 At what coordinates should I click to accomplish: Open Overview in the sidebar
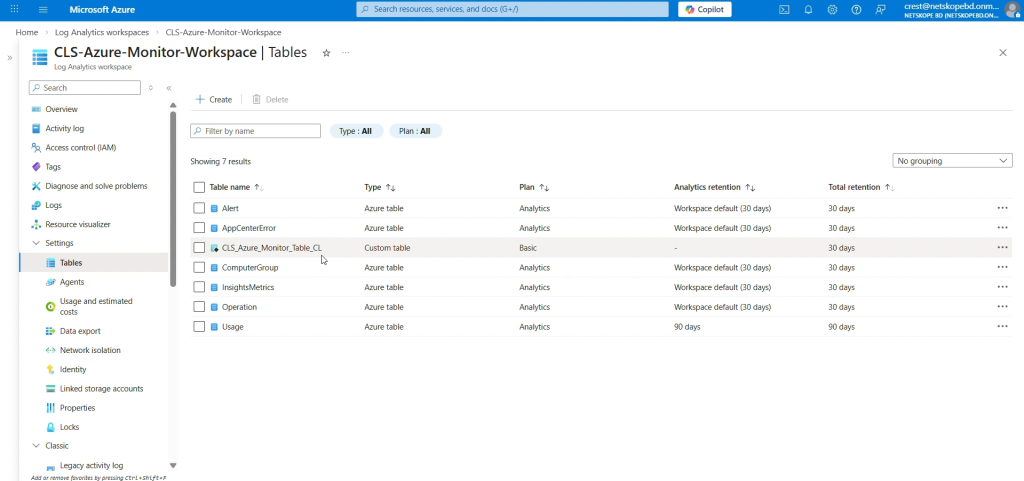(x=61, y=109)
